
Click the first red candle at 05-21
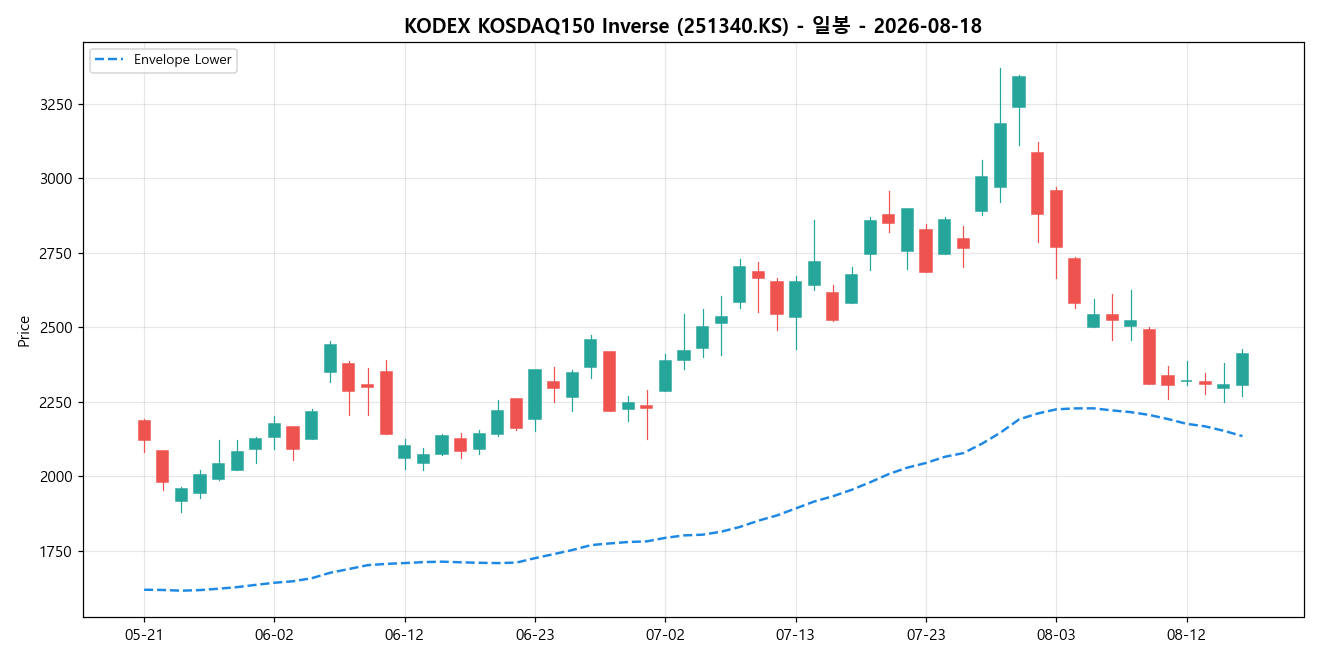[x=144, y=430]
